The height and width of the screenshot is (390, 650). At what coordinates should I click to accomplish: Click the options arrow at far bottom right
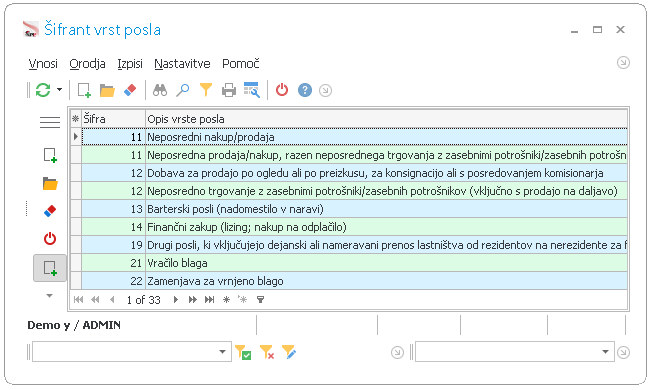coord(623,353)
